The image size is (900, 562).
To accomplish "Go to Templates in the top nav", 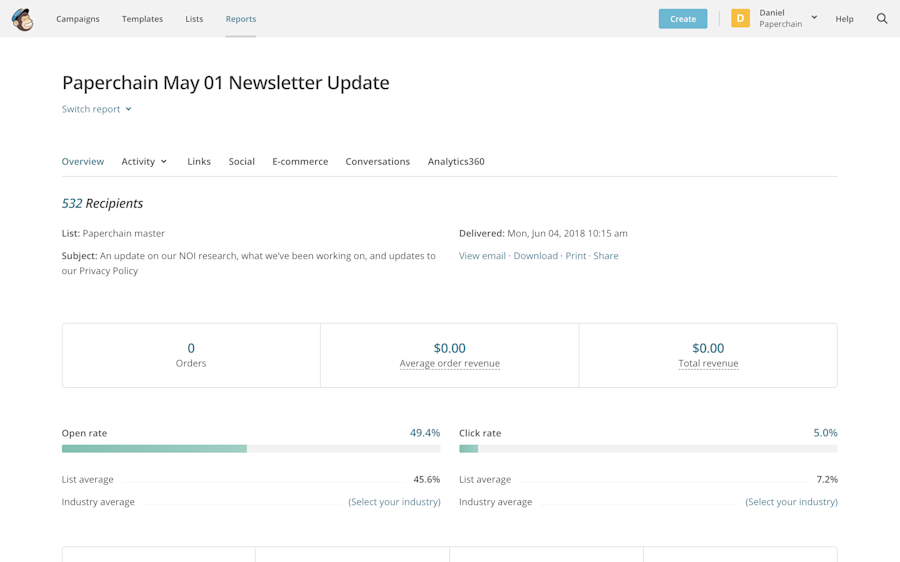I will (142, 19).
